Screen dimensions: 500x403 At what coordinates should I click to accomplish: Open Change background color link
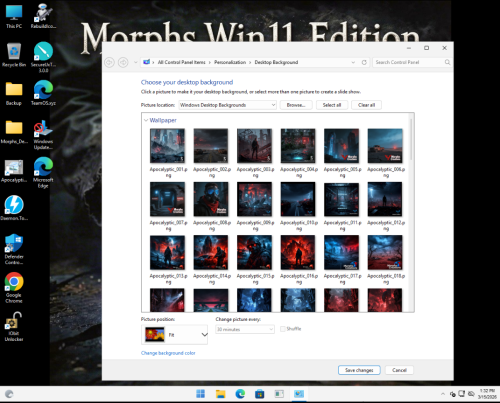tap(168, 353)
